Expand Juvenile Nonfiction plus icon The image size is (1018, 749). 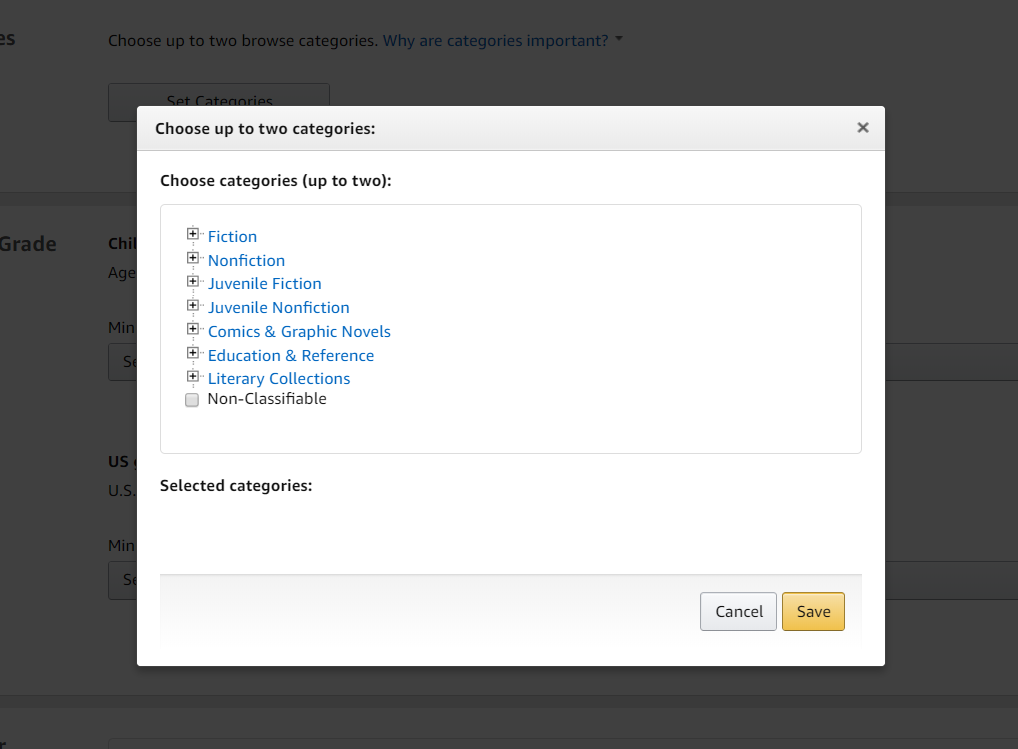click(193, 305)
